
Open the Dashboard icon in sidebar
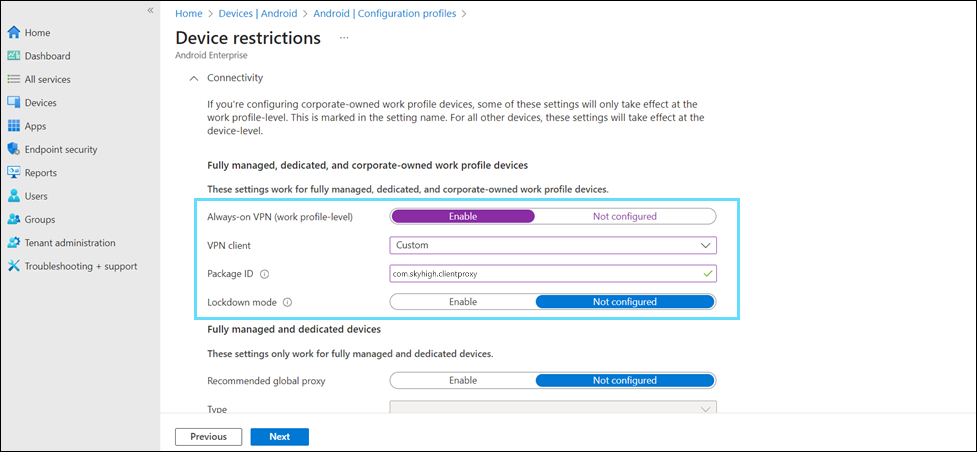point(14,56)
